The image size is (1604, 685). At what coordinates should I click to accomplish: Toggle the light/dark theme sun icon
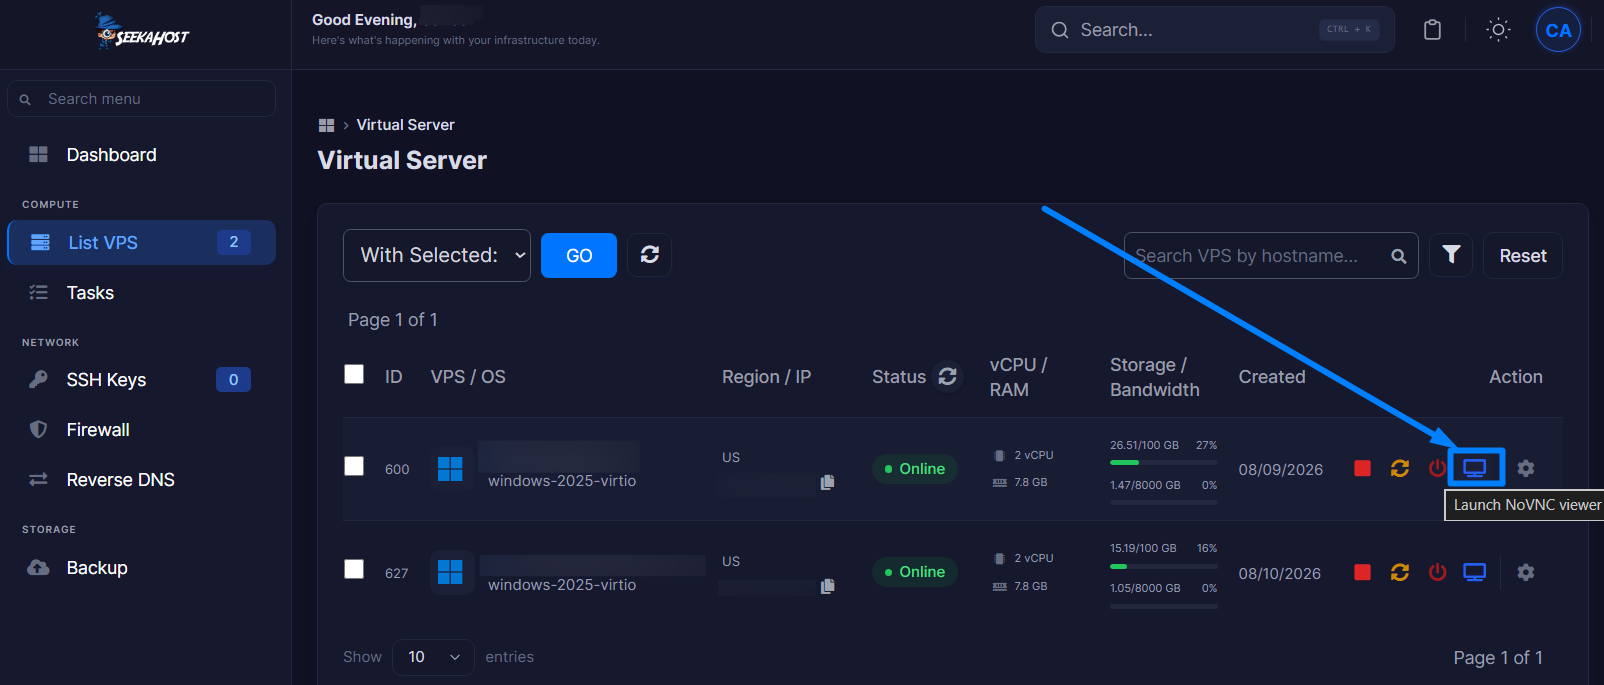pyautogui.click(x=1498, y=30)
